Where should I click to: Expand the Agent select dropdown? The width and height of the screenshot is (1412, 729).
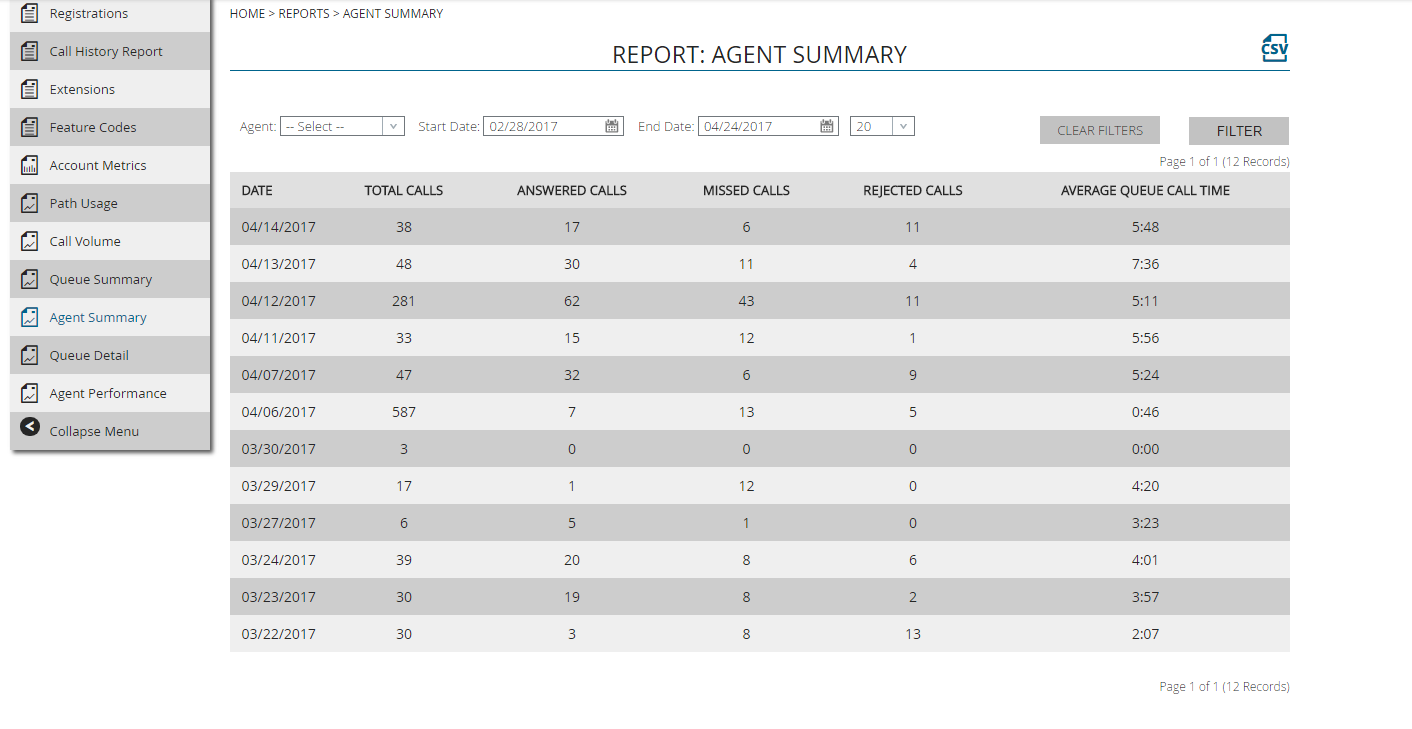click(x=342, y=126)
